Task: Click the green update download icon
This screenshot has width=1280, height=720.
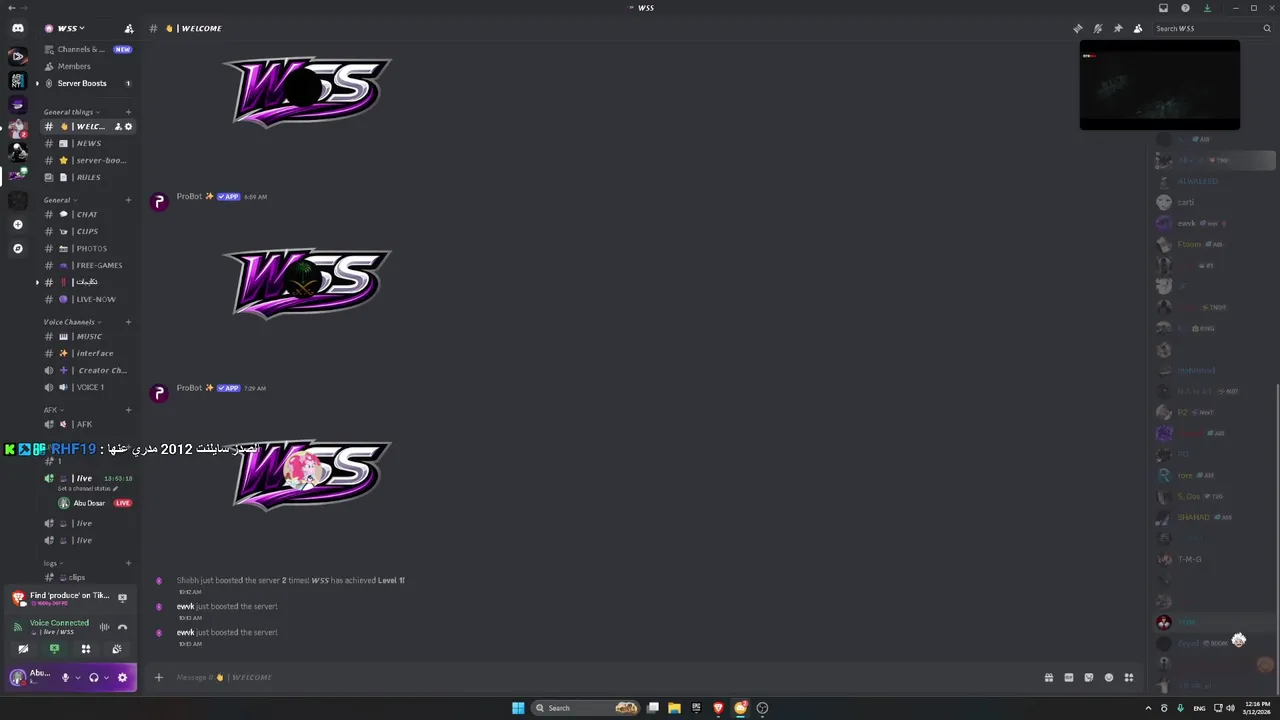Action: tap(1208, 8)
